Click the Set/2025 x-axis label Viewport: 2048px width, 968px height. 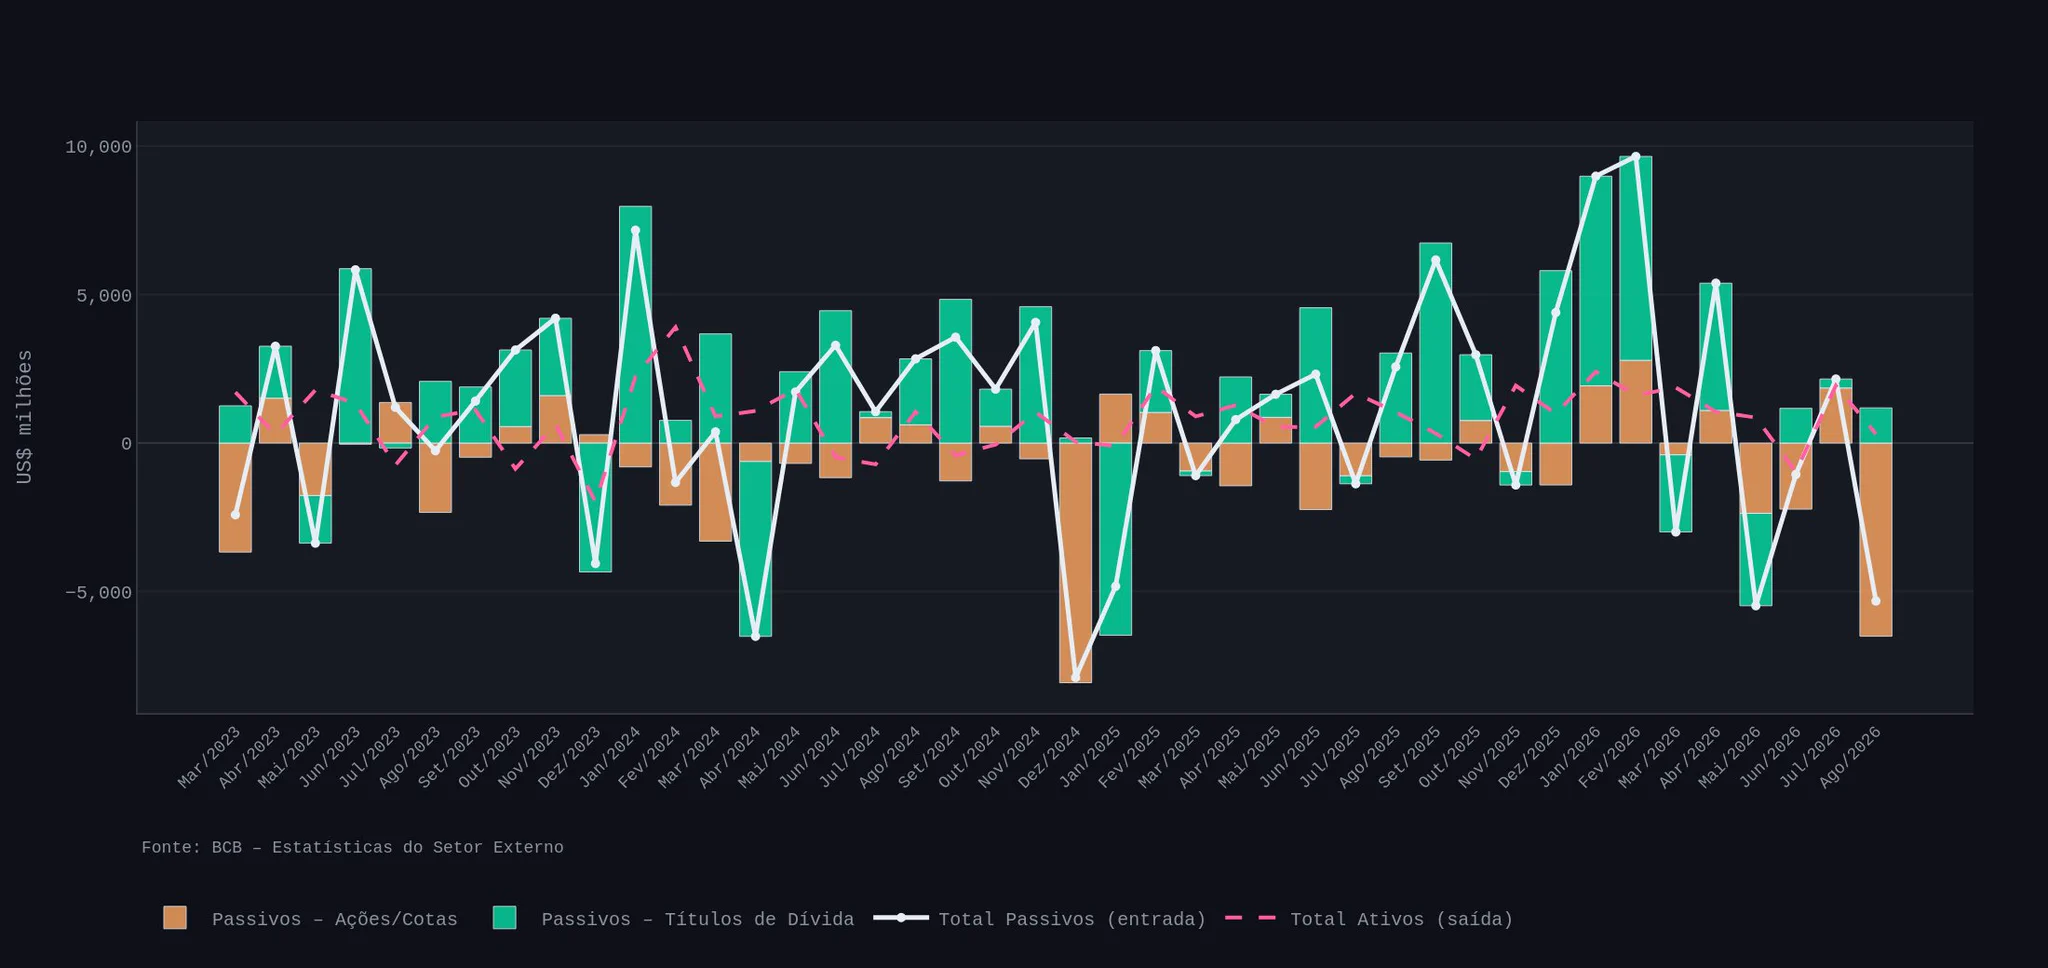click(x=1410, y=757)
